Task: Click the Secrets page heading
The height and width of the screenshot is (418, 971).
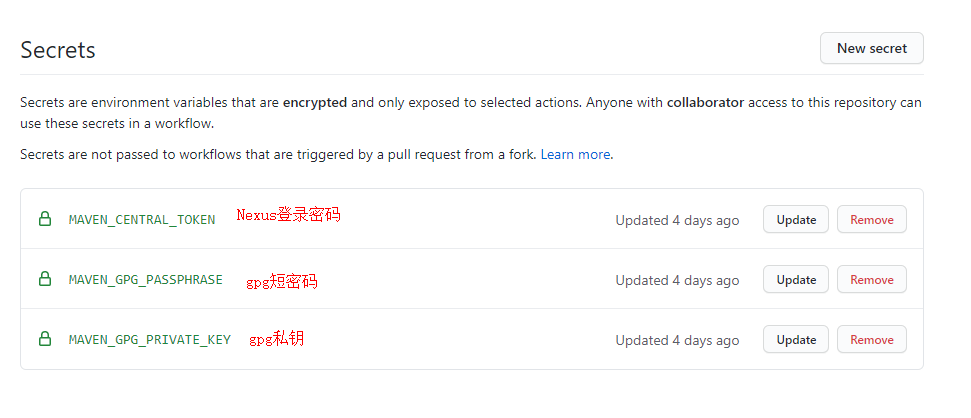Action: tap(58, 50)
